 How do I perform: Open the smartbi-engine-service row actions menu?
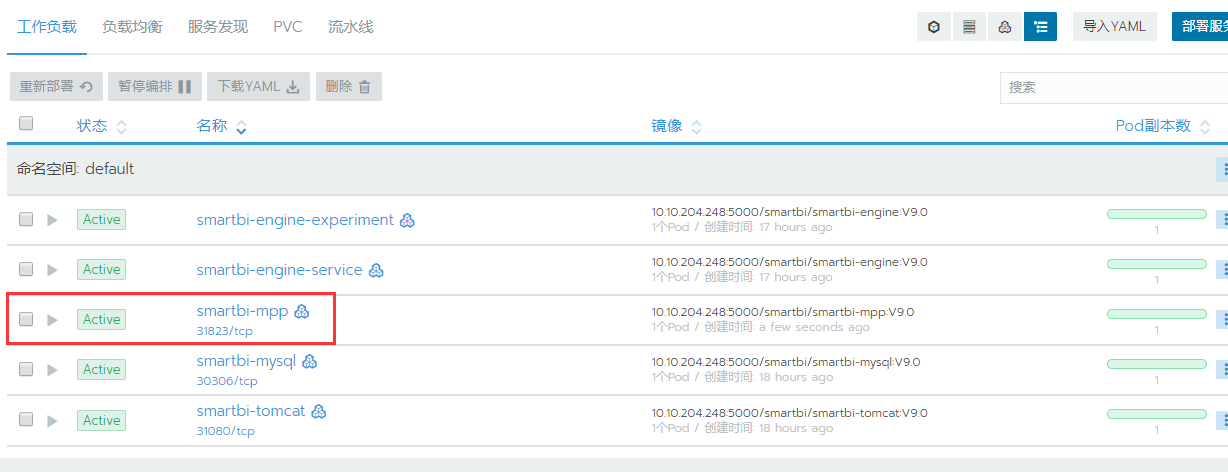(1221, 269)
